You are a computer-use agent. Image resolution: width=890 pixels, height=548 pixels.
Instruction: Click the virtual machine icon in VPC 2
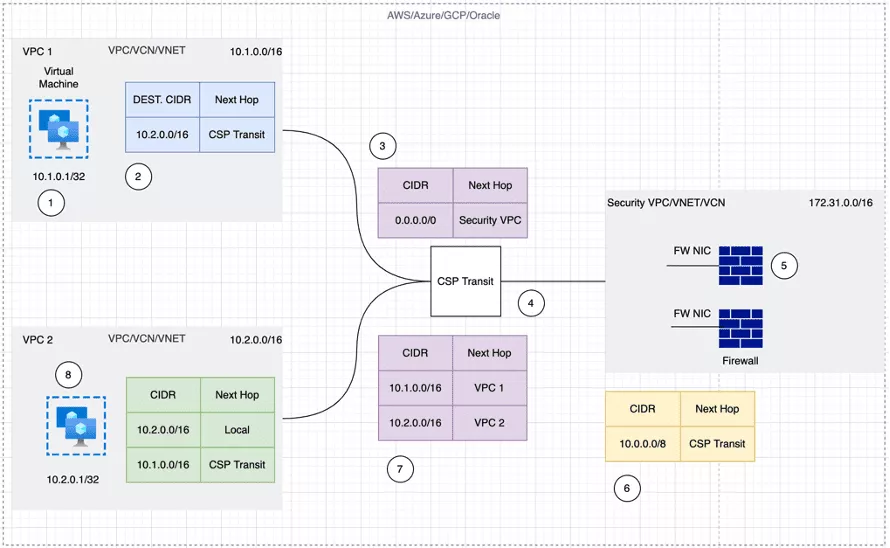click(x=76, y=426)
